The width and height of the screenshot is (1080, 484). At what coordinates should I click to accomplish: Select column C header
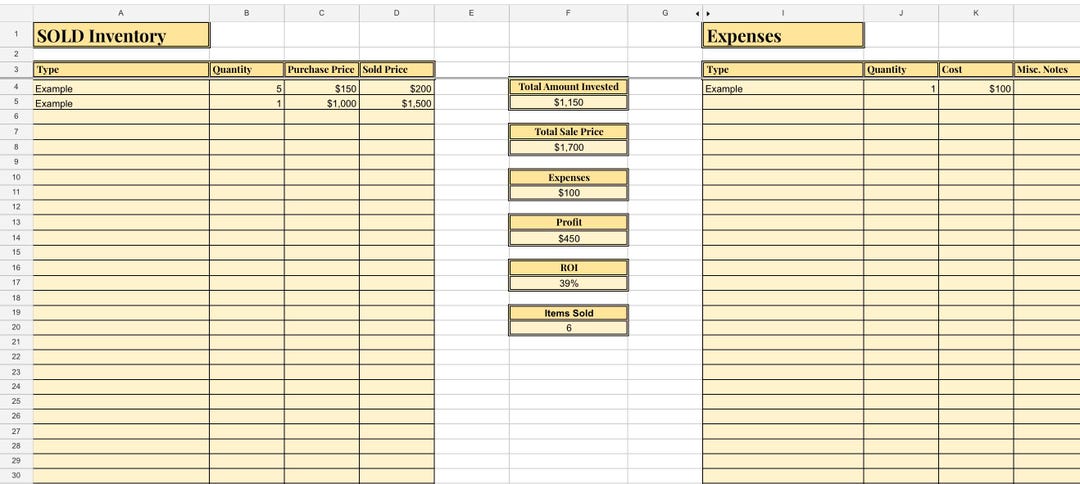point(322,13)
